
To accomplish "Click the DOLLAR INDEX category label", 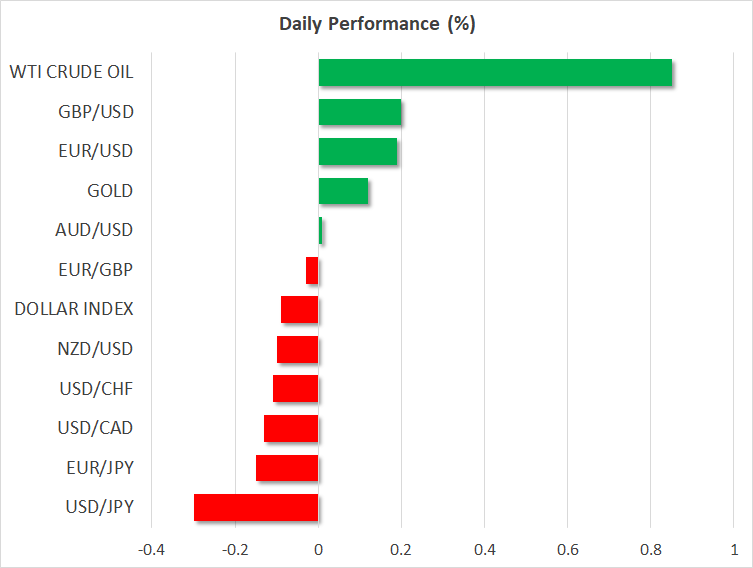I will pyautogui.click(x=73, y=309).
